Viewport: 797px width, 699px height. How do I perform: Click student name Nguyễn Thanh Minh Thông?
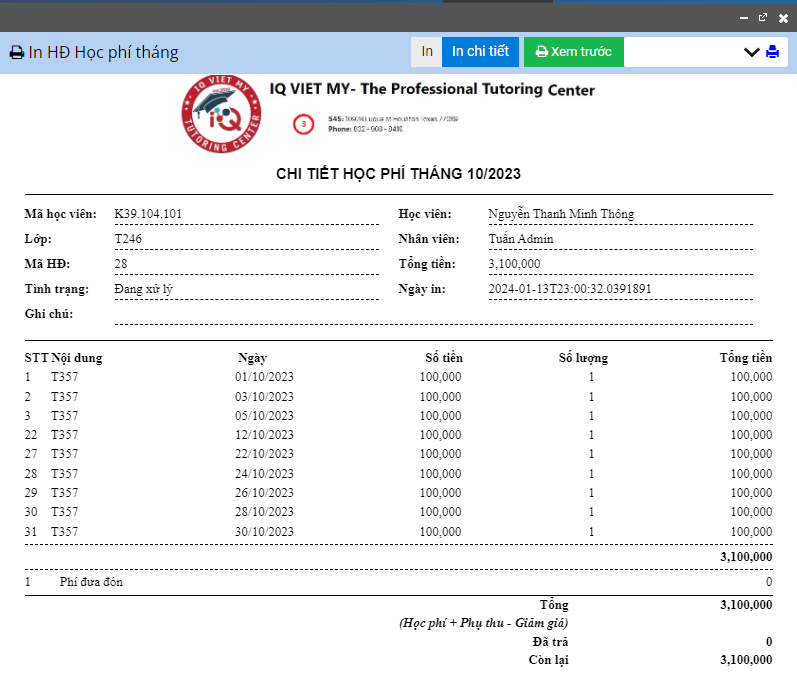(x=560, y=214)
